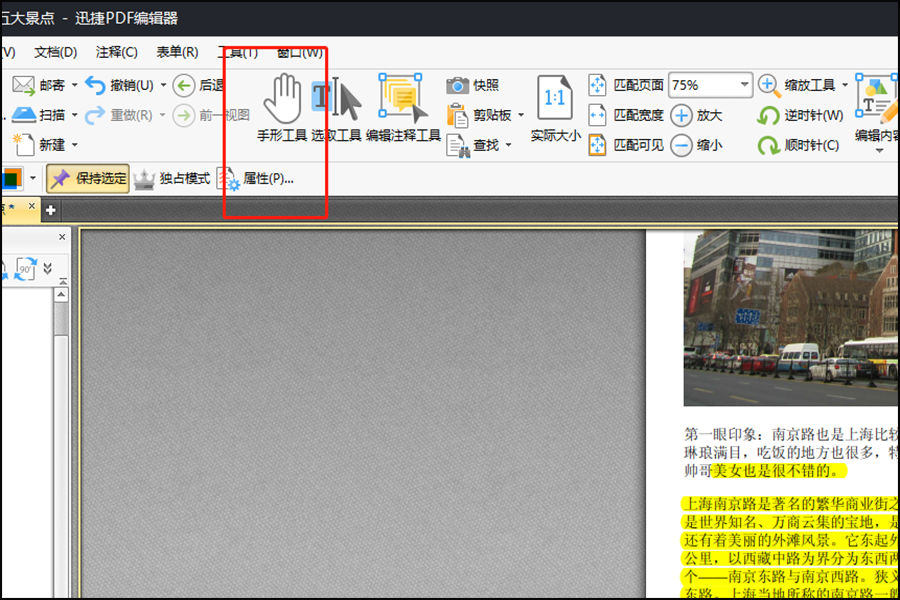
Task: Click text line 第一眼印象
Action: [x=791, y=434]
